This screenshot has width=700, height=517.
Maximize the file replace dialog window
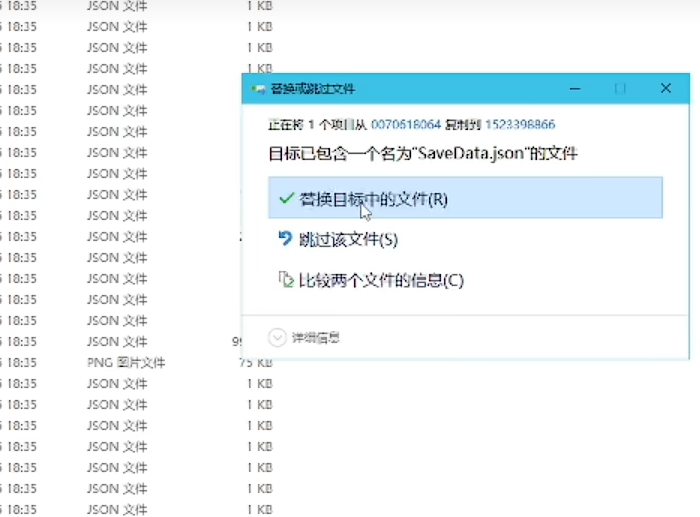click(620, 88)
